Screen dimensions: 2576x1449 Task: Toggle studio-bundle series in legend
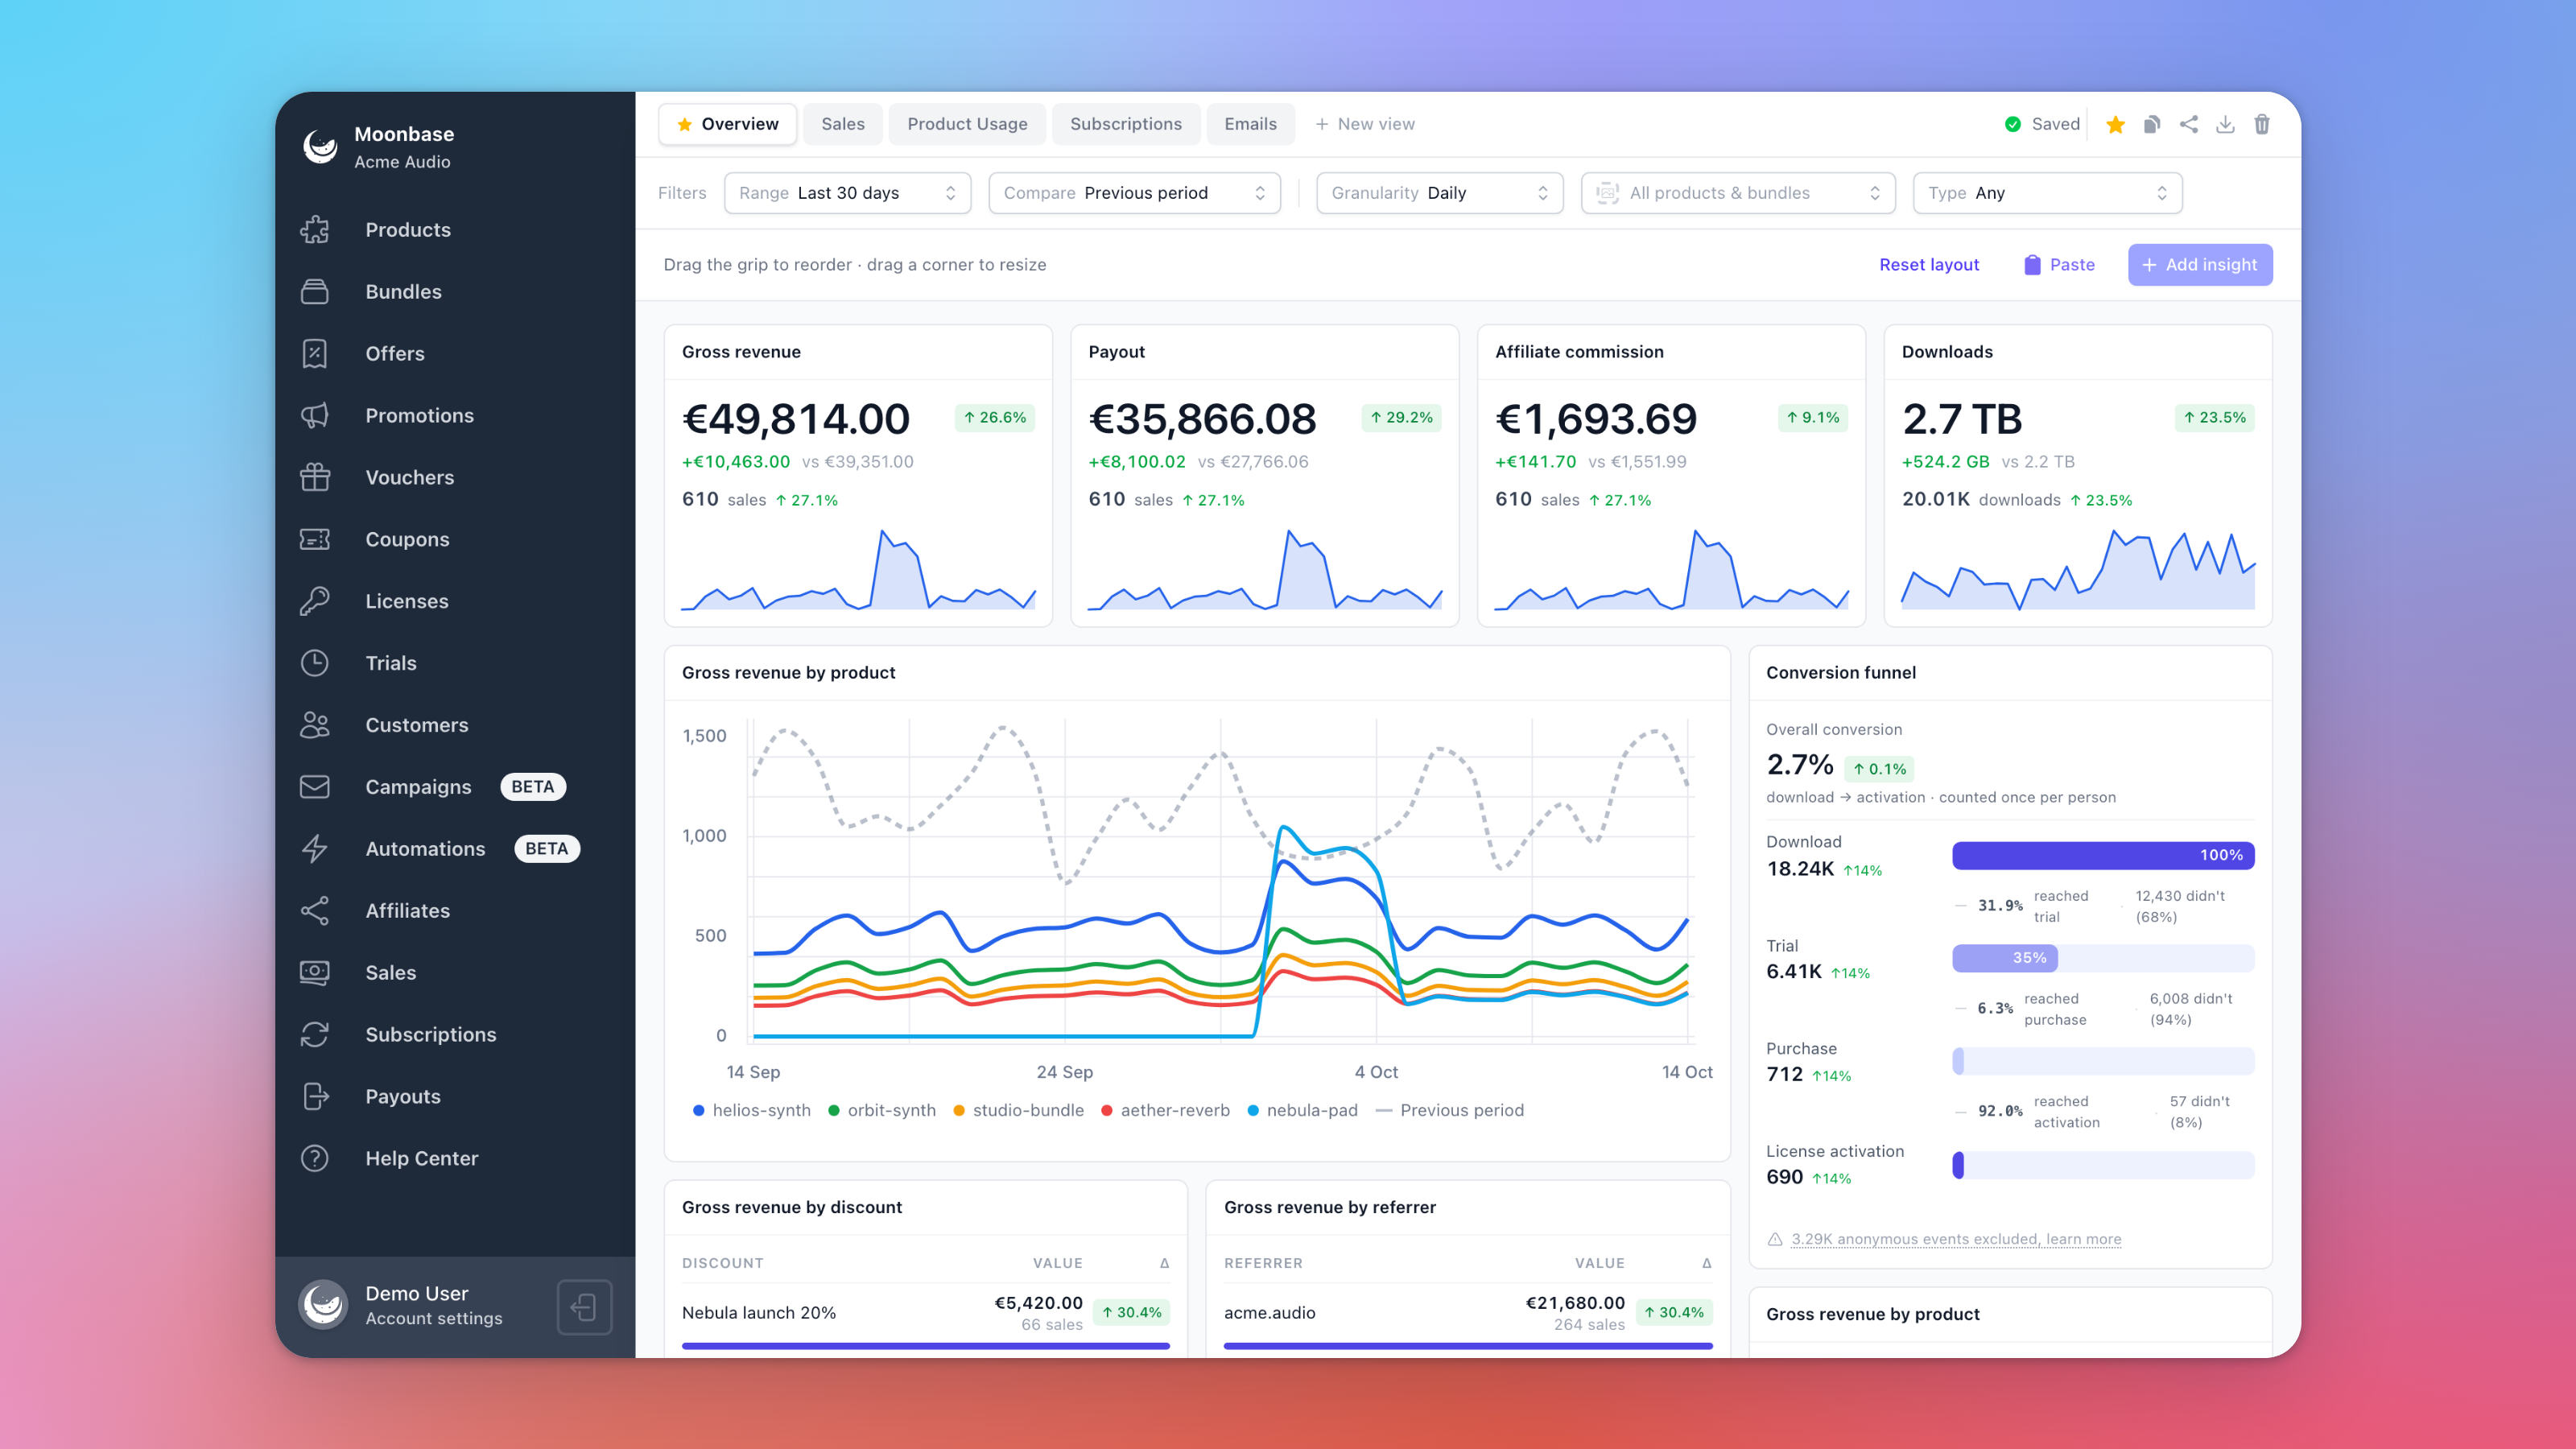1018,1110
